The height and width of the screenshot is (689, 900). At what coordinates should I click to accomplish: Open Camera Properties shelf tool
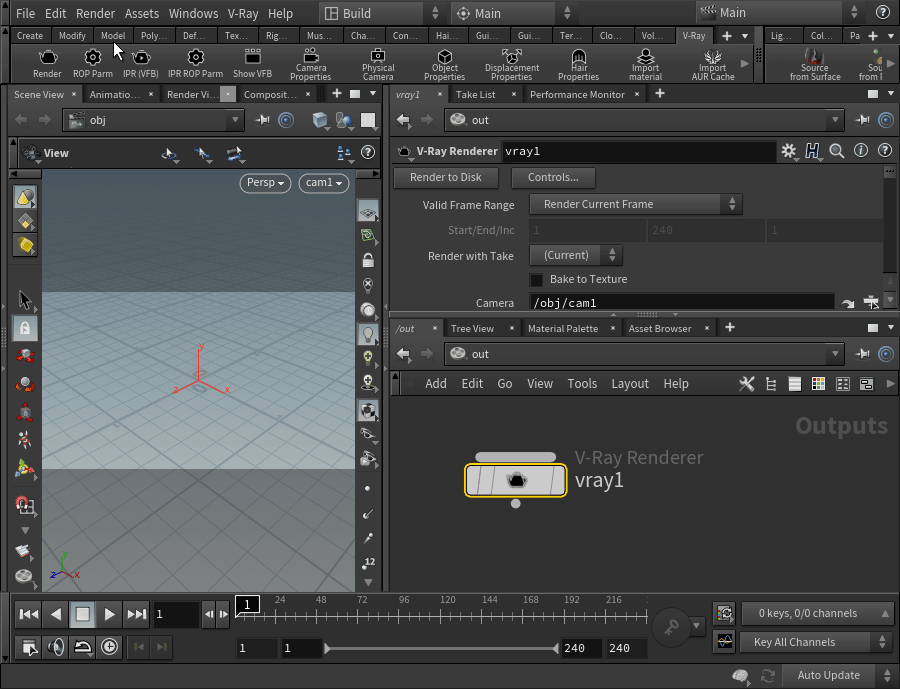(x=311, y=64)
